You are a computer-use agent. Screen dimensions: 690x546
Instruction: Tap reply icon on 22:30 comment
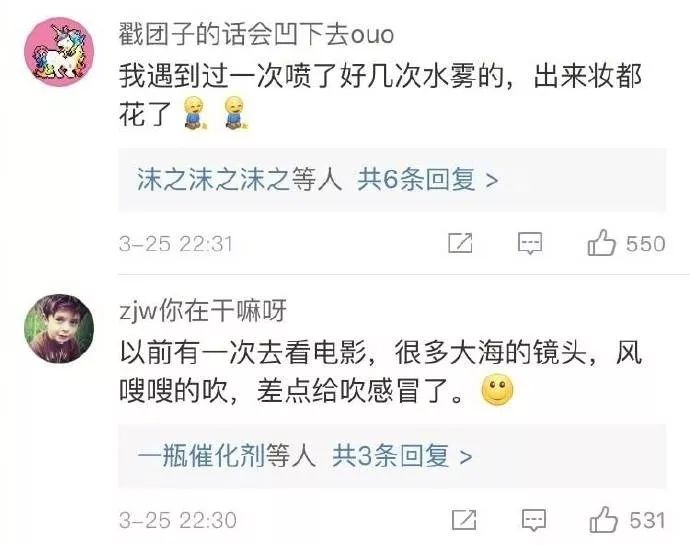pyautogui.click(x=534, y=520)
